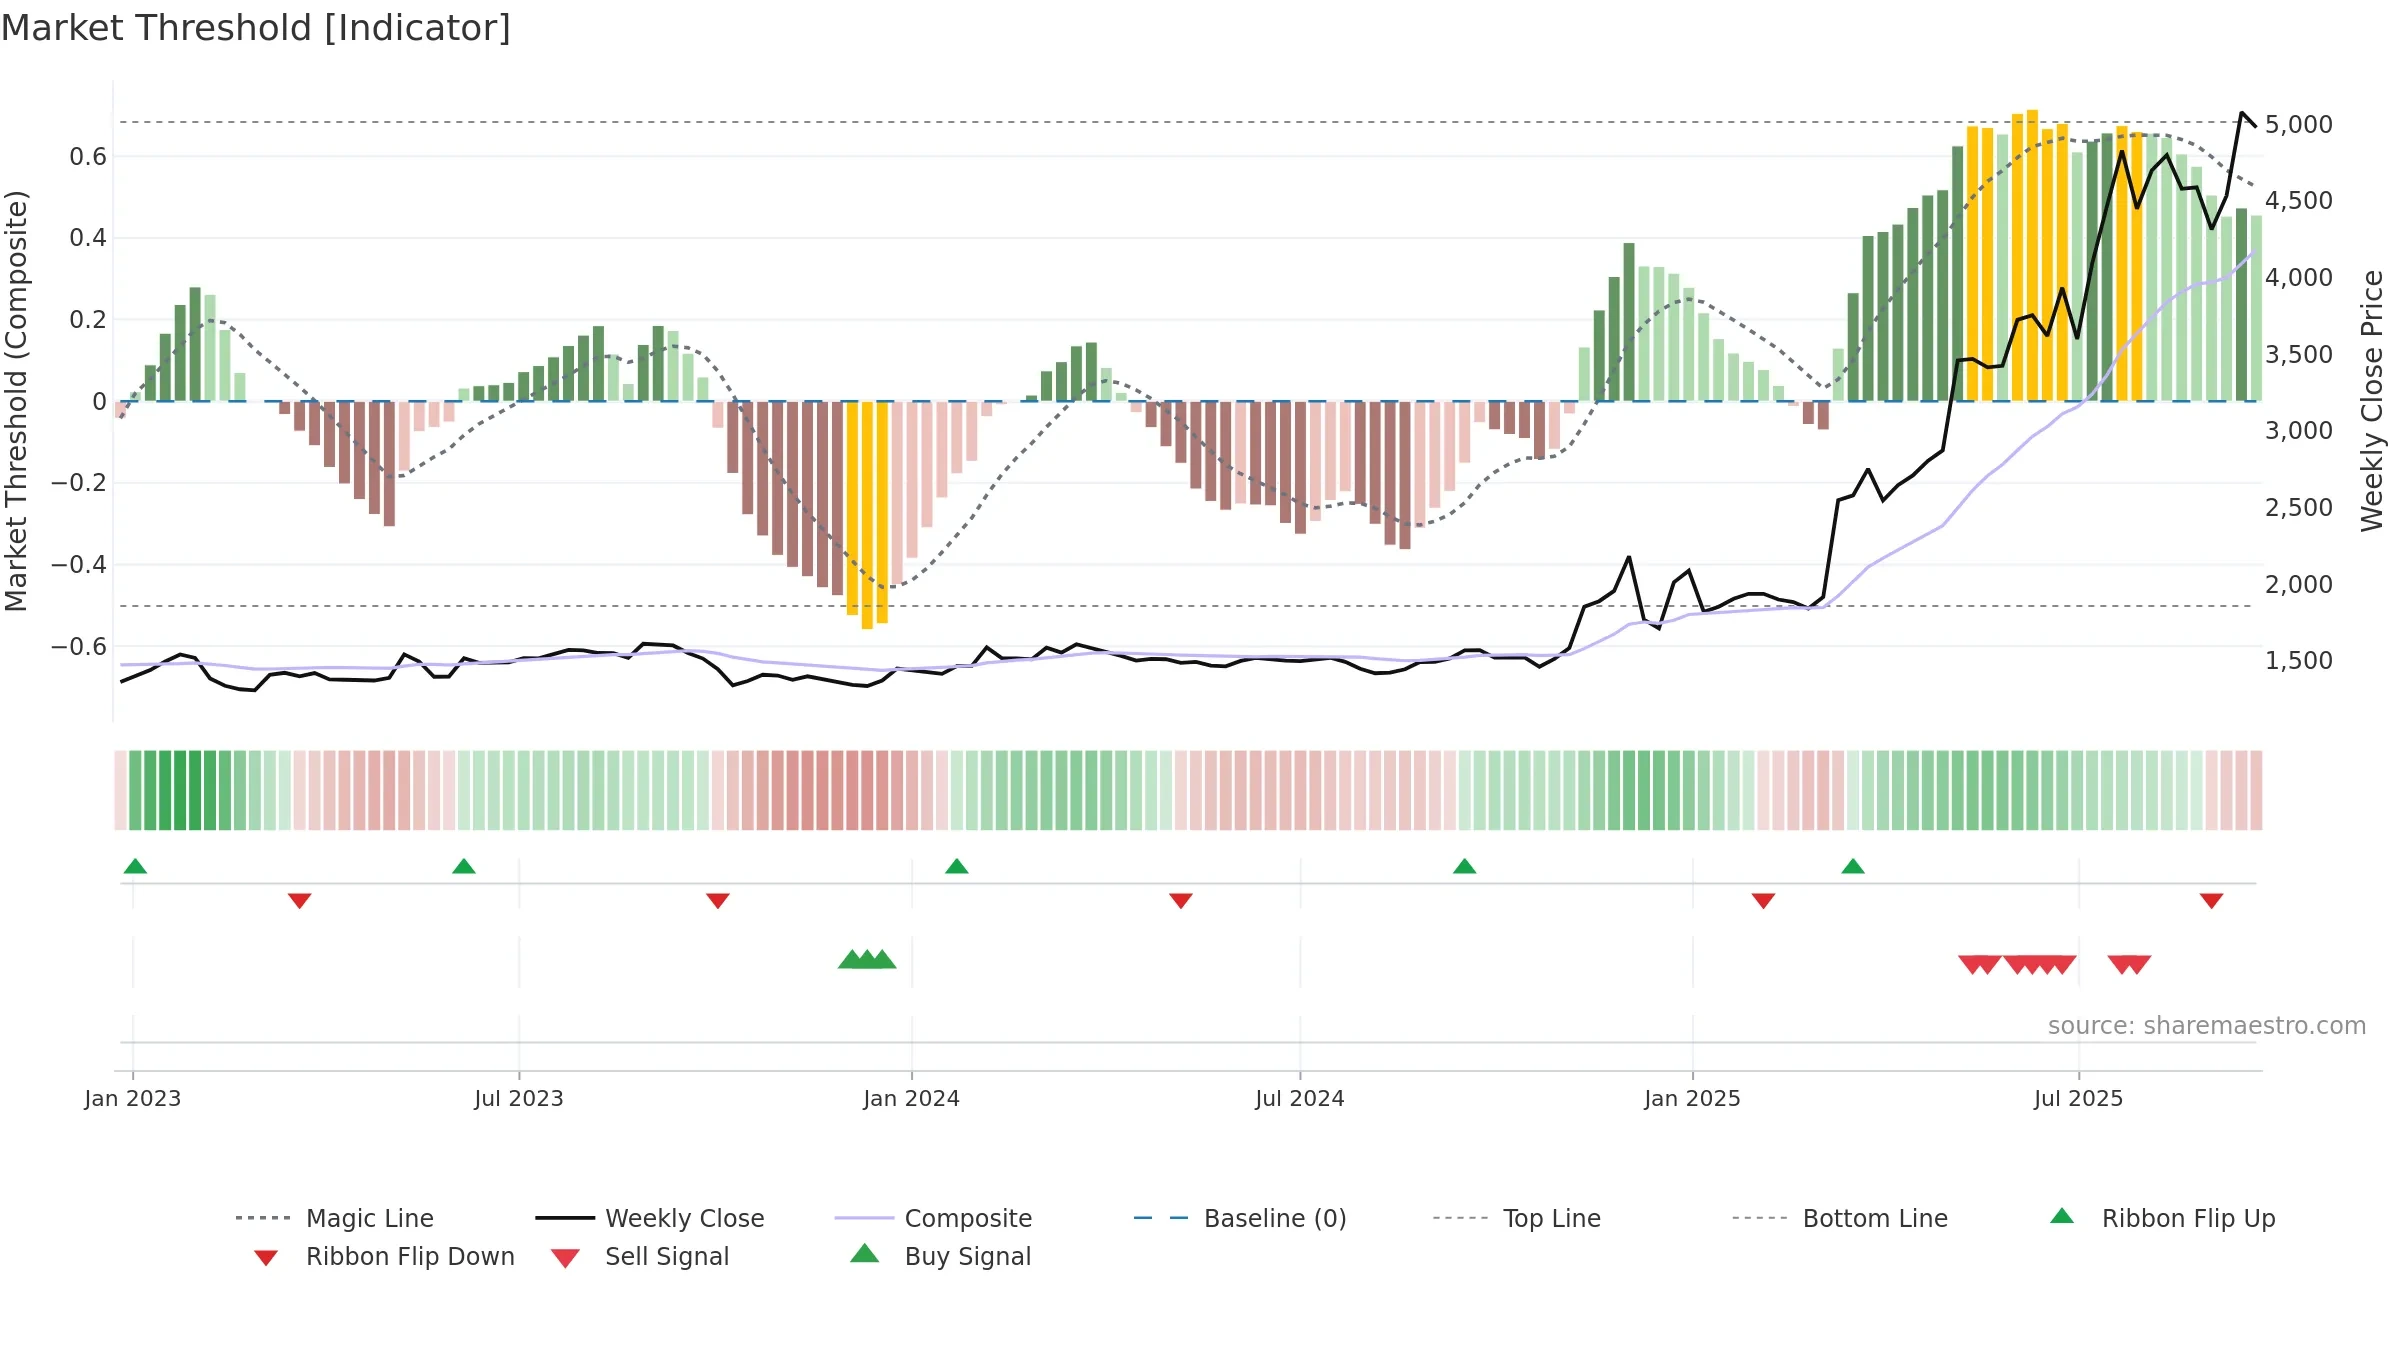Click red flip down triangle after Jan 2025

pyautogui.click(x=1763, y=901)
